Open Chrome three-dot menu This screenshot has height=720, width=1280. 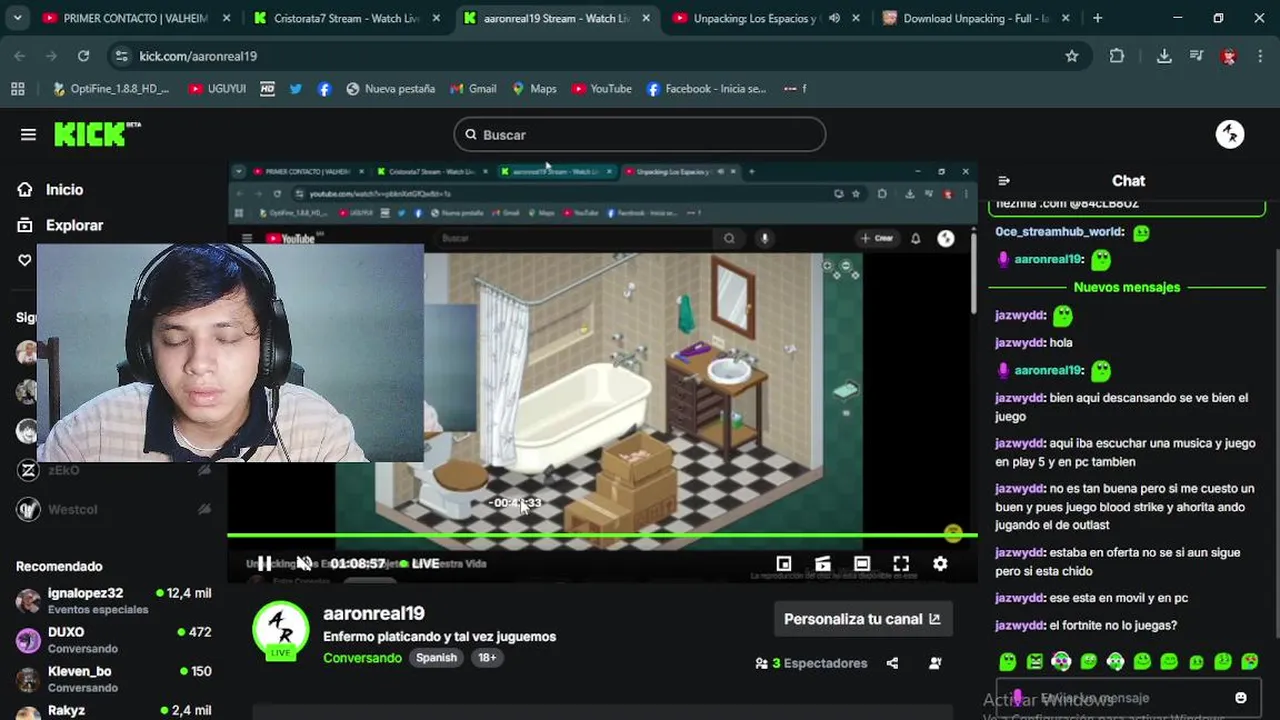(1260, 56)
